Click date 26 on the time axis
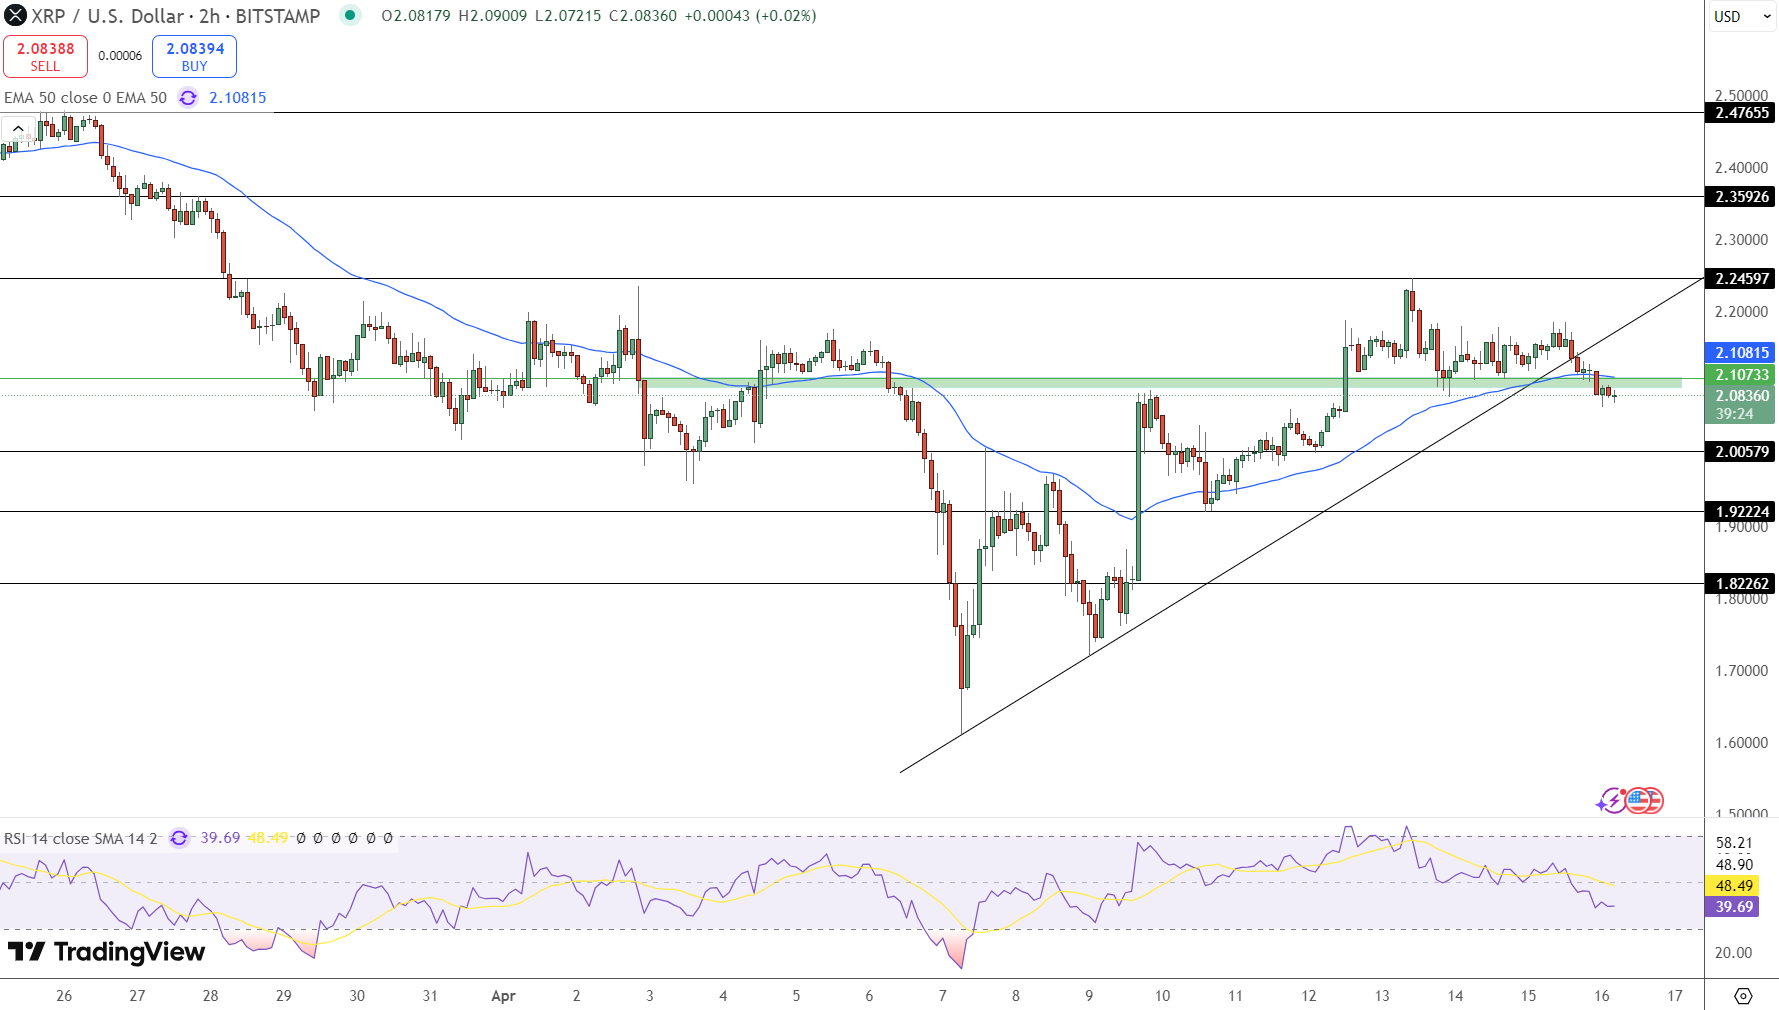This screenshot has height=1010, width=1779. tap(64, 996)
